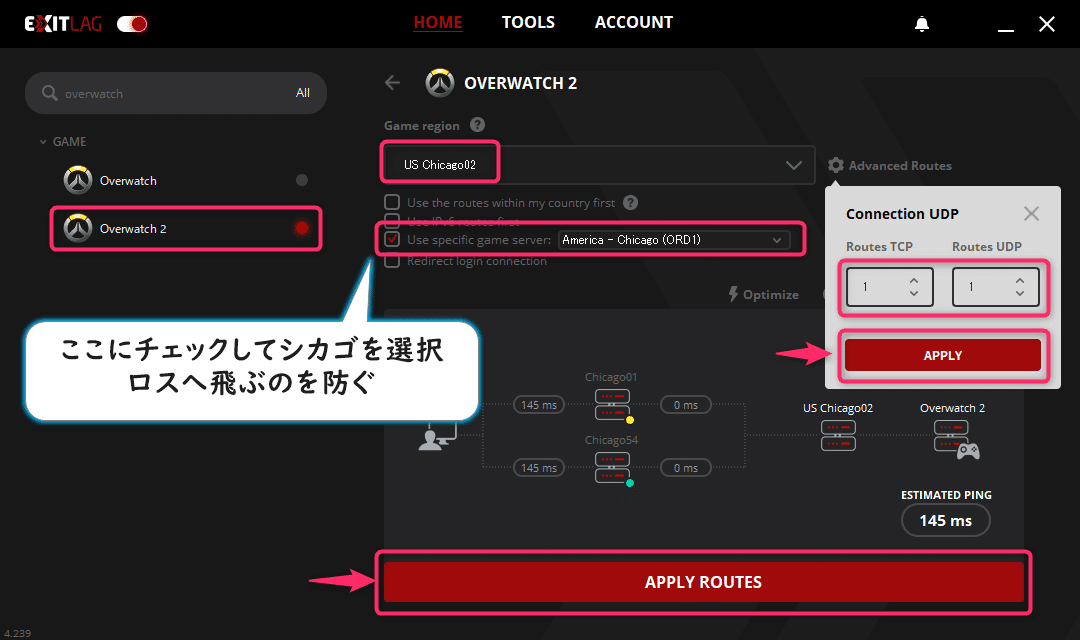The height and width of the screenshot is (640, 1080).
Task: Click the estimated ping 145 ms badge
Action: point(946,520)
